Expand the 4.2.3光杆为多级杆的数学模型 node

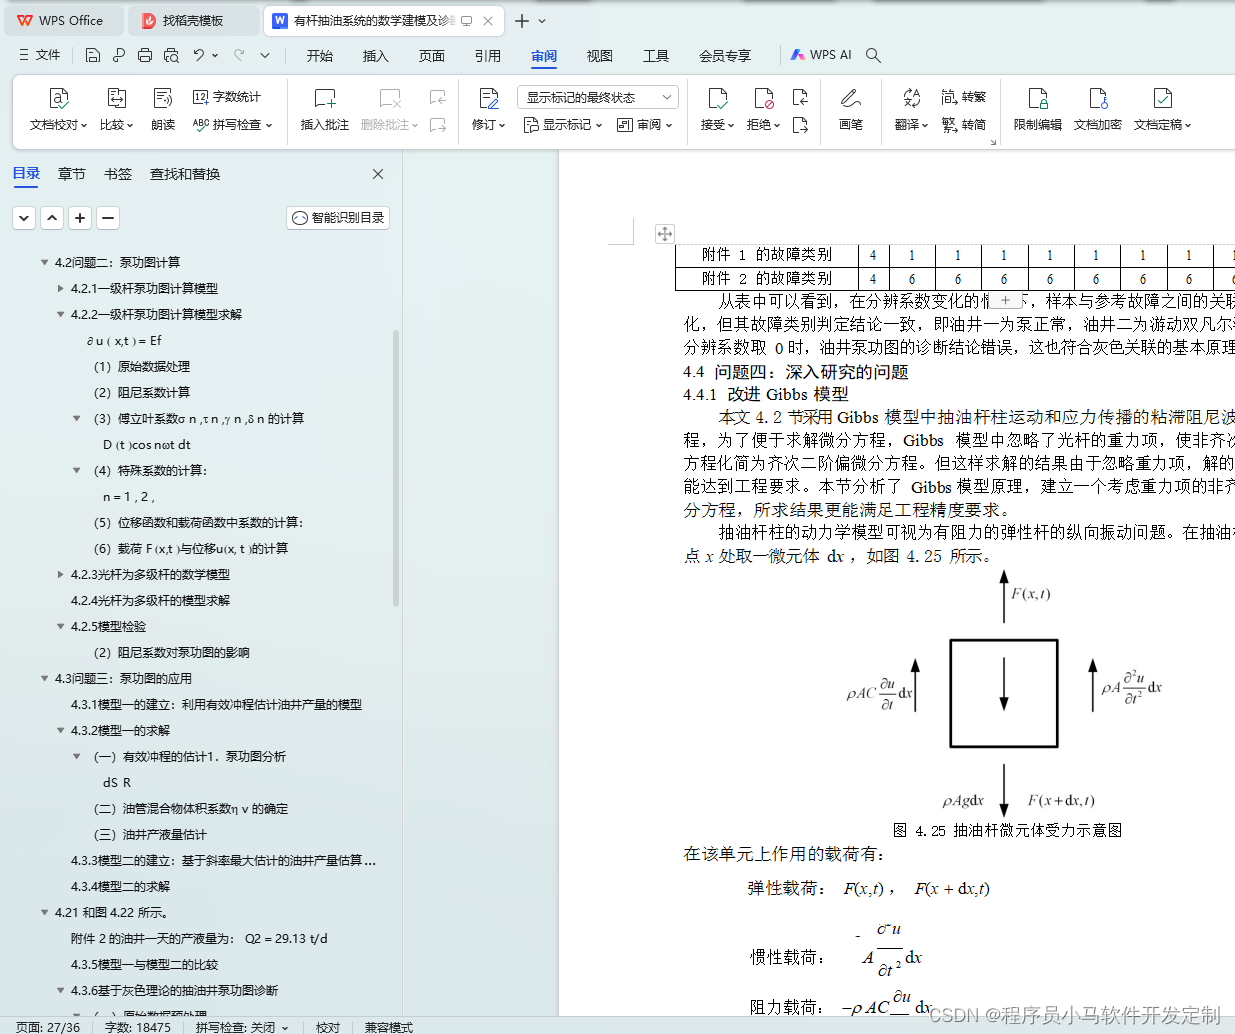pyautogui.click(x=60, y=575)
